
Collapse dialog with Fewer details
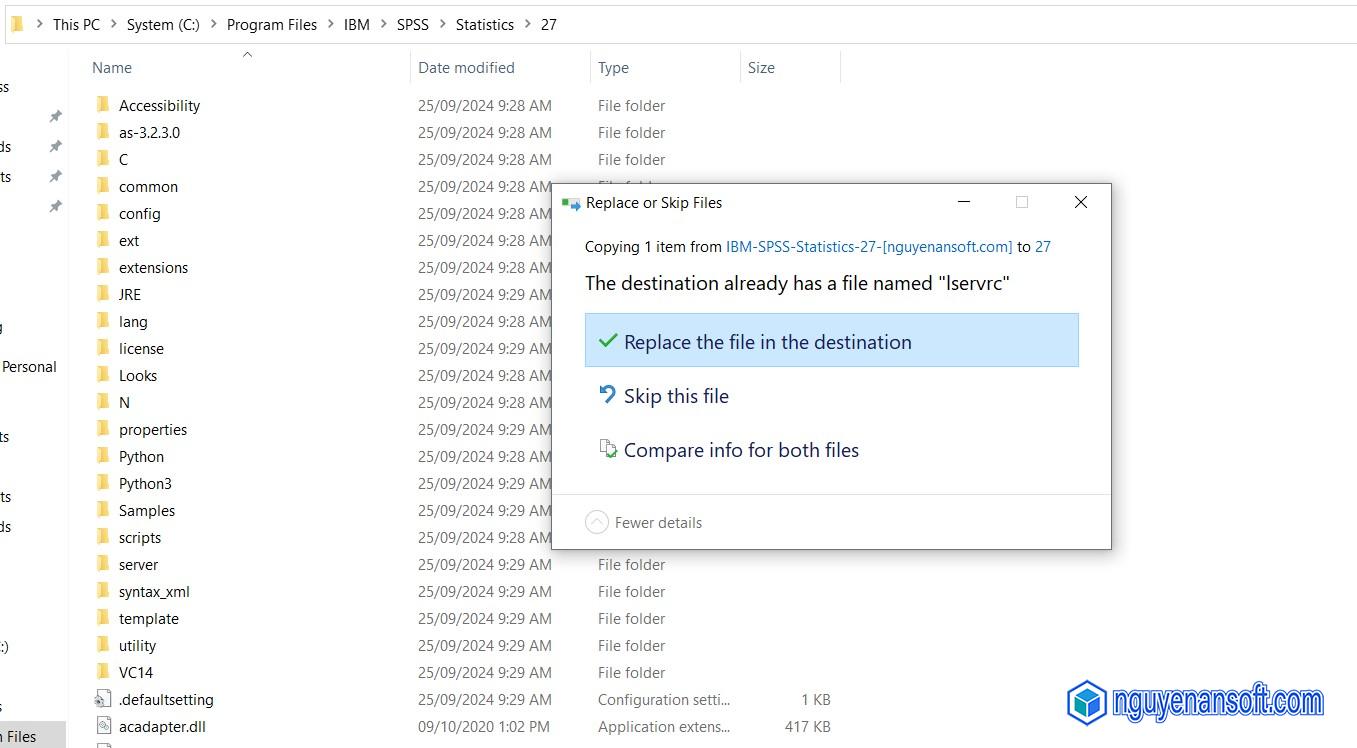point(644,522)
